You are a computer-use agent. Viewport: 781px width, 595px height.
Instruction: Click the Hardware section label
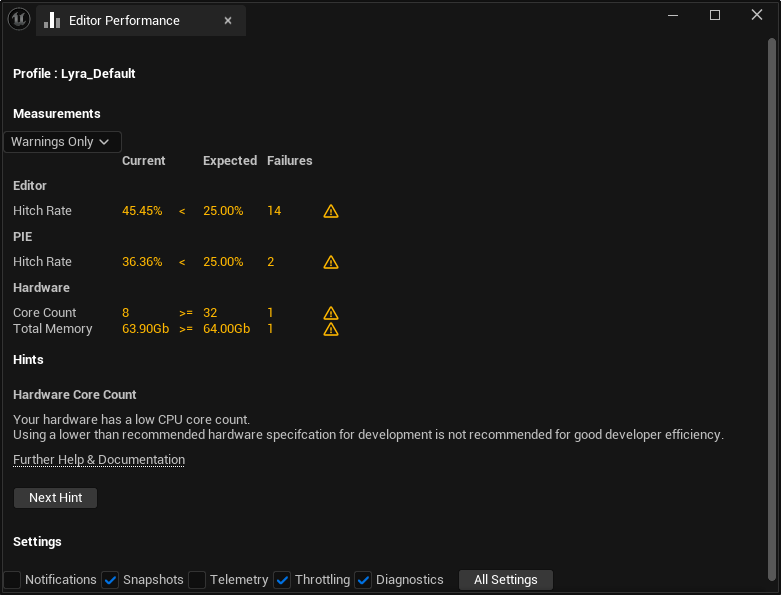pos(41,288)
